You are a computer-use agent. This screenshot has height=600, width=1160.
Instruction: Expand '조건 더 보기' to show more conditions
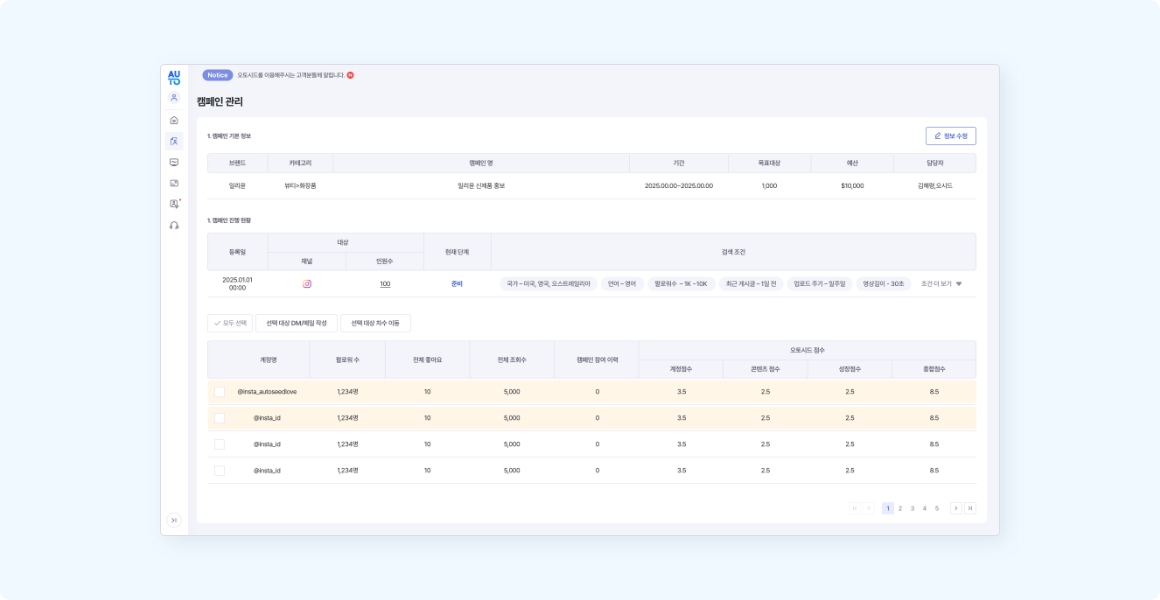point(941,284)
